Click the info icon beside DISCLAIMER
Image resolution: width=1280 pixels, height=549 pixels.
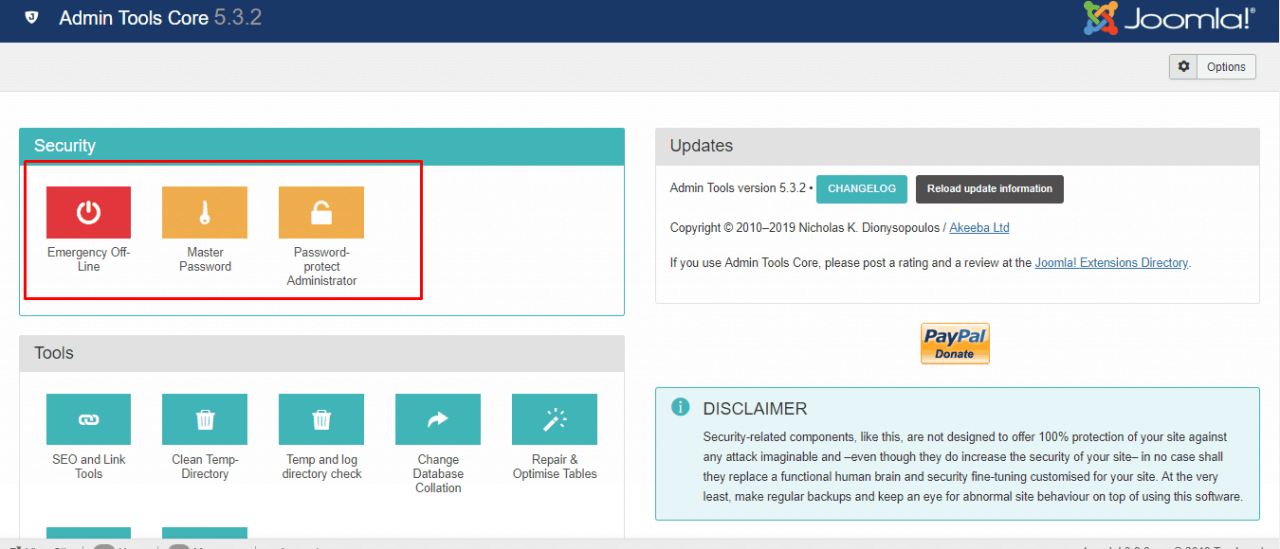click(x=681, y=407)
